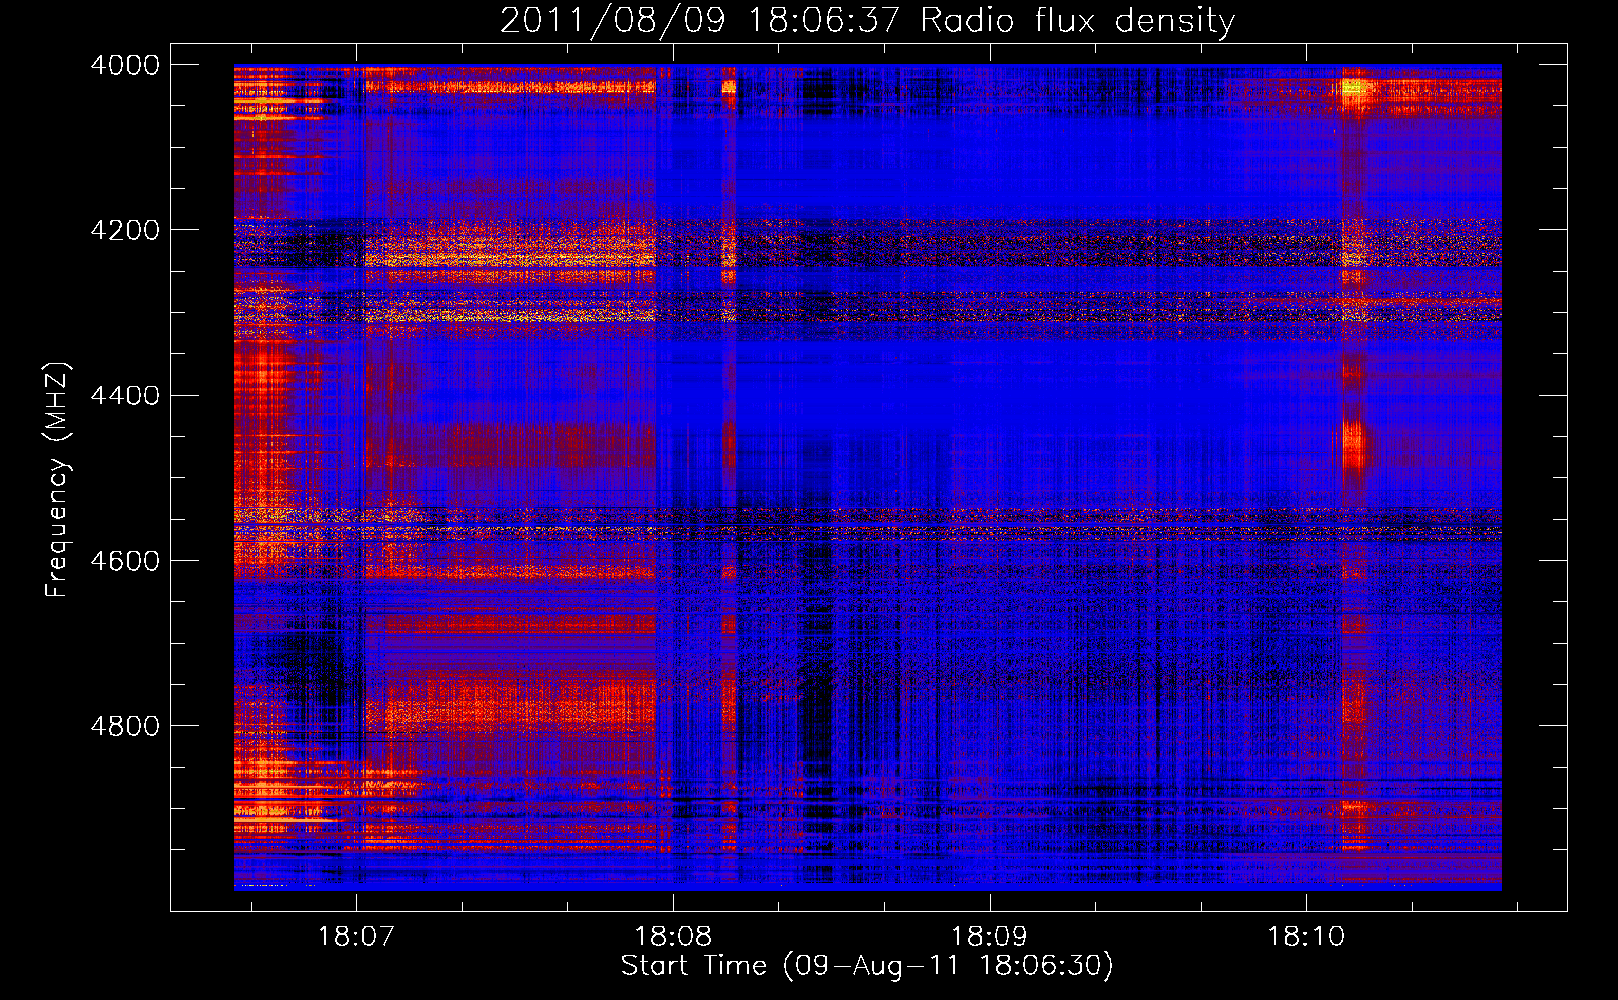Screen dimensions: 1618x1000
Task: Click the 18:08 time axis label
Action: coord(673,937)
